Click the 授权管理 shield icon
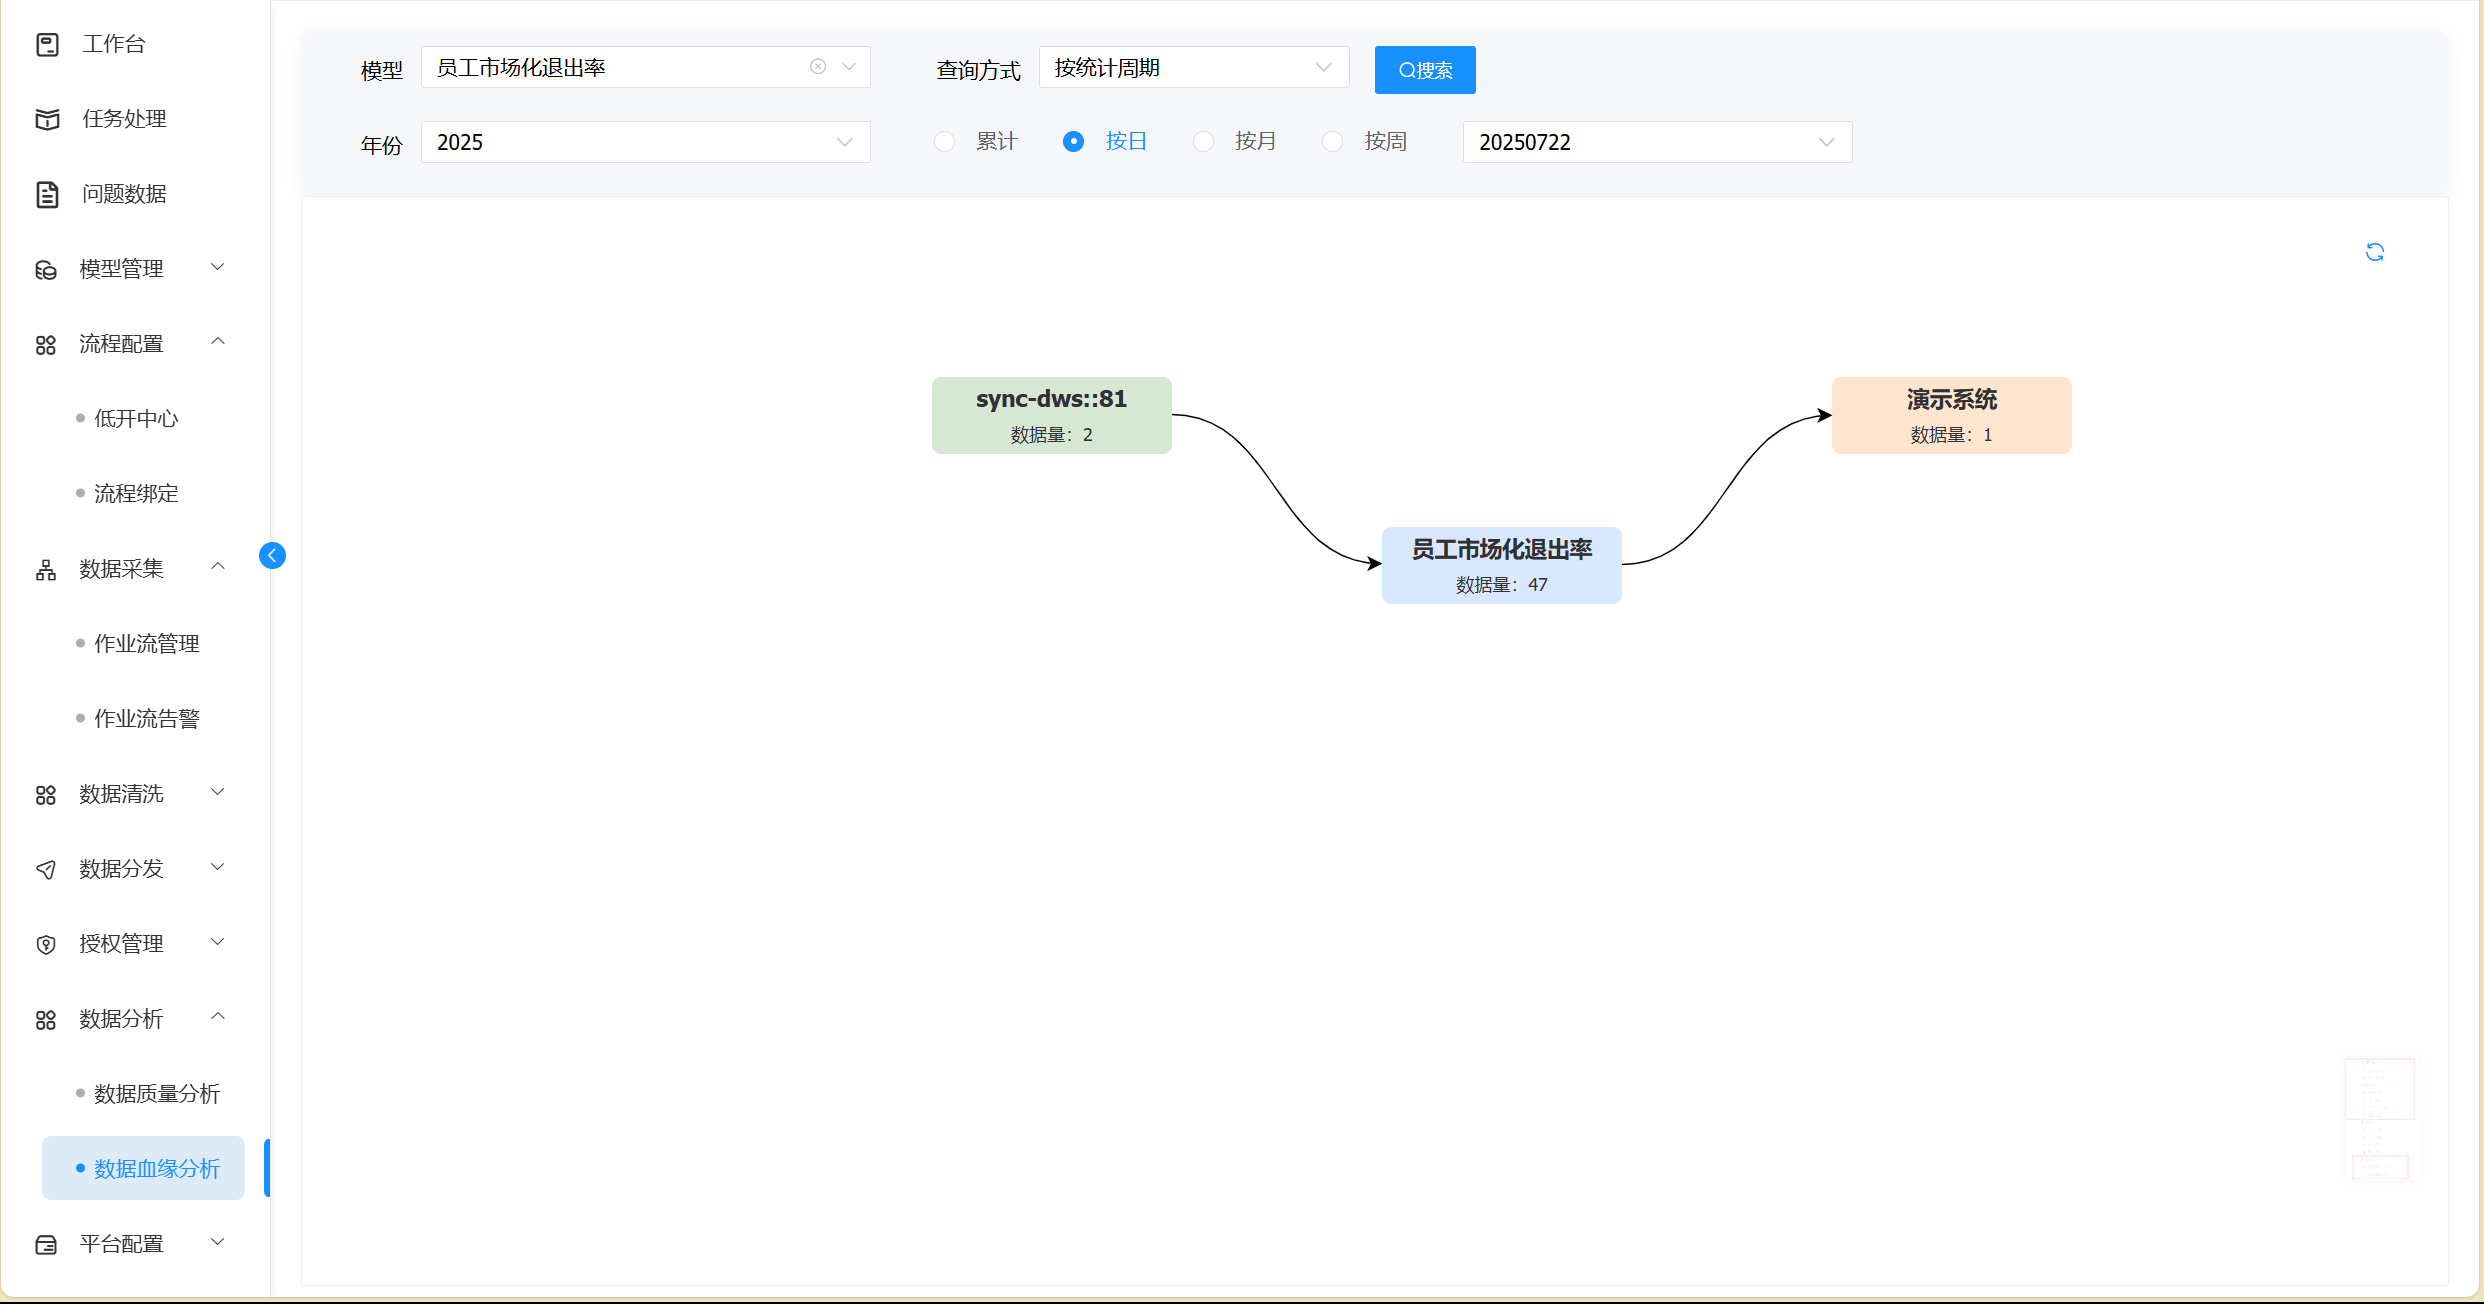Image resolution: width=2484 pixels, height=1304 pixels. [x=46, y=944]
